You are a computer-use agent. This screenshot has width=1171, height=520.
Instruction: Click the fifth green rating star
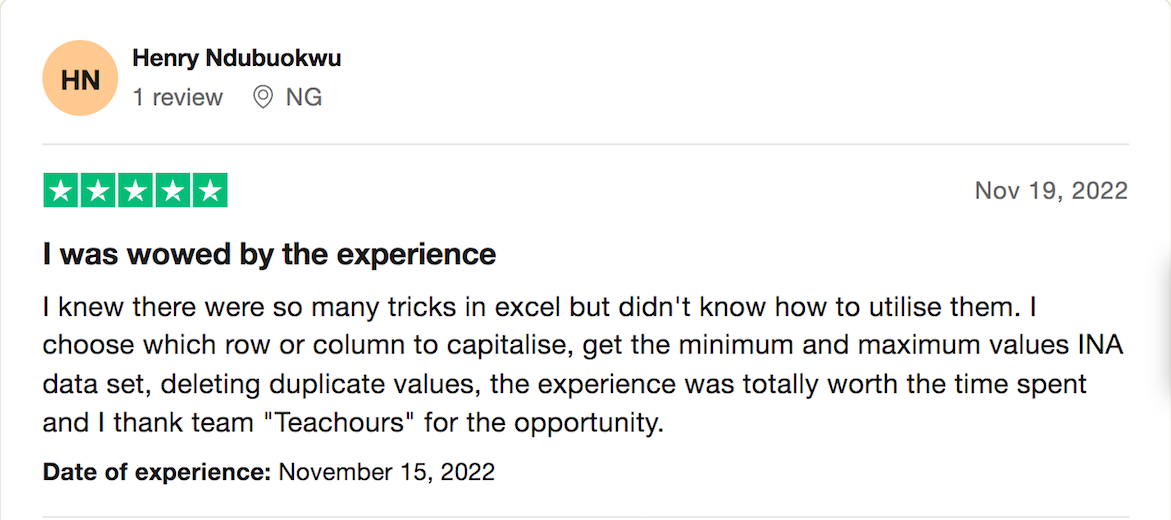click(210, 191)
